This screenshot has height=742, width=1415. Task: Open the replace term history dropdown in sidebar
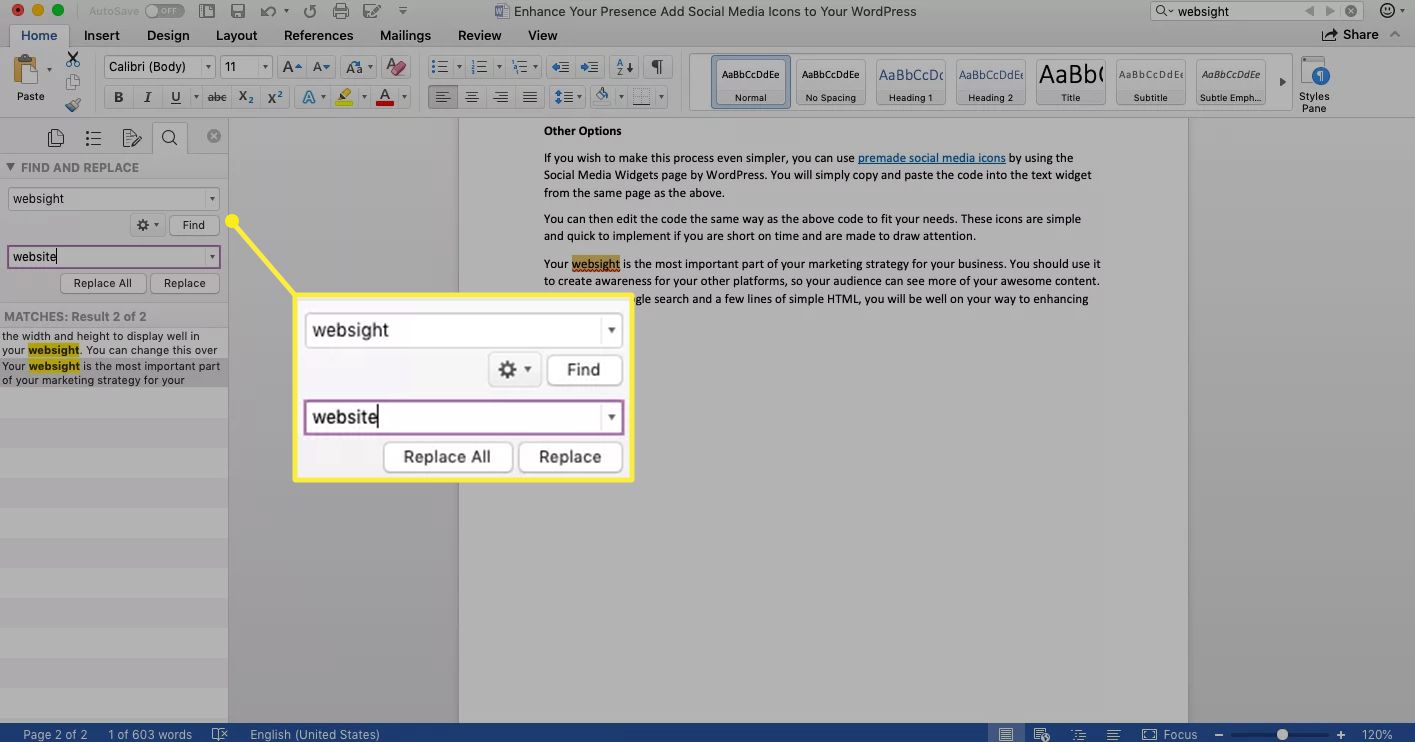(212, 257)
